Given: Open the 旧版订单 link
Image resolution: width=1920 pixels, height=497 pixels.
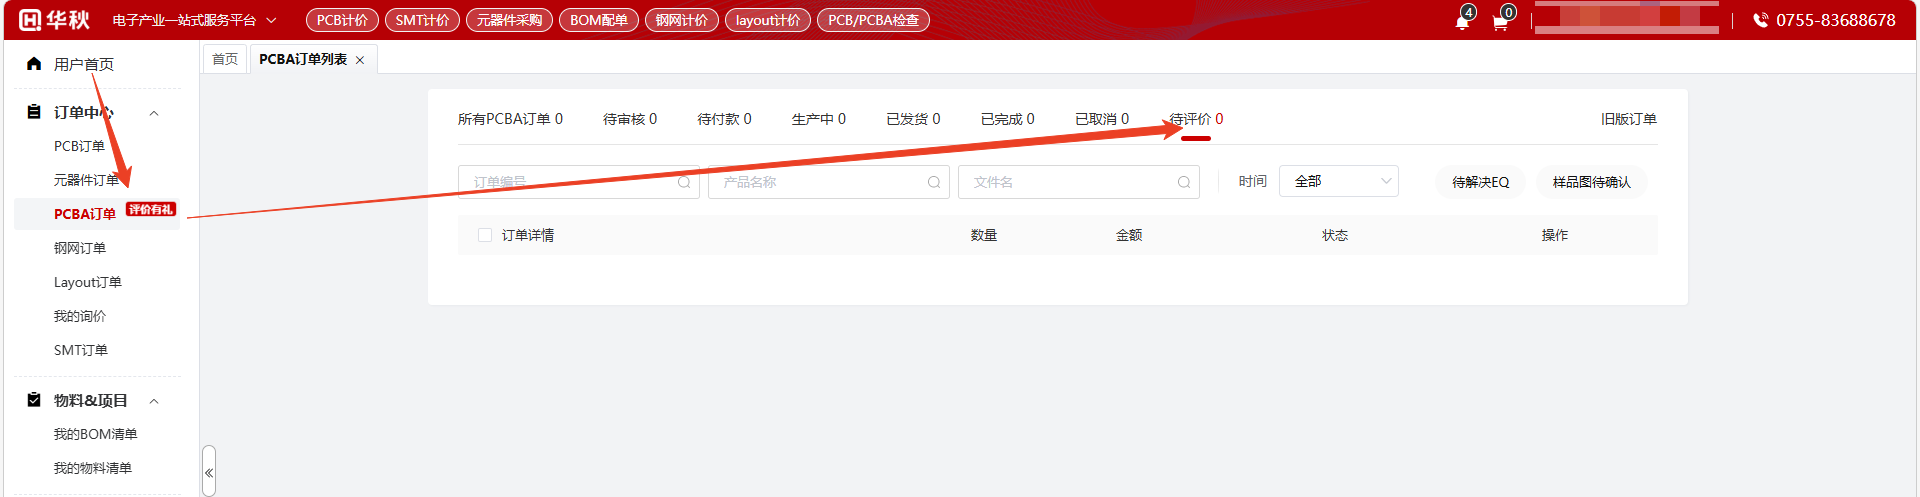Looking at the screenshot, I should [1628, 119].
